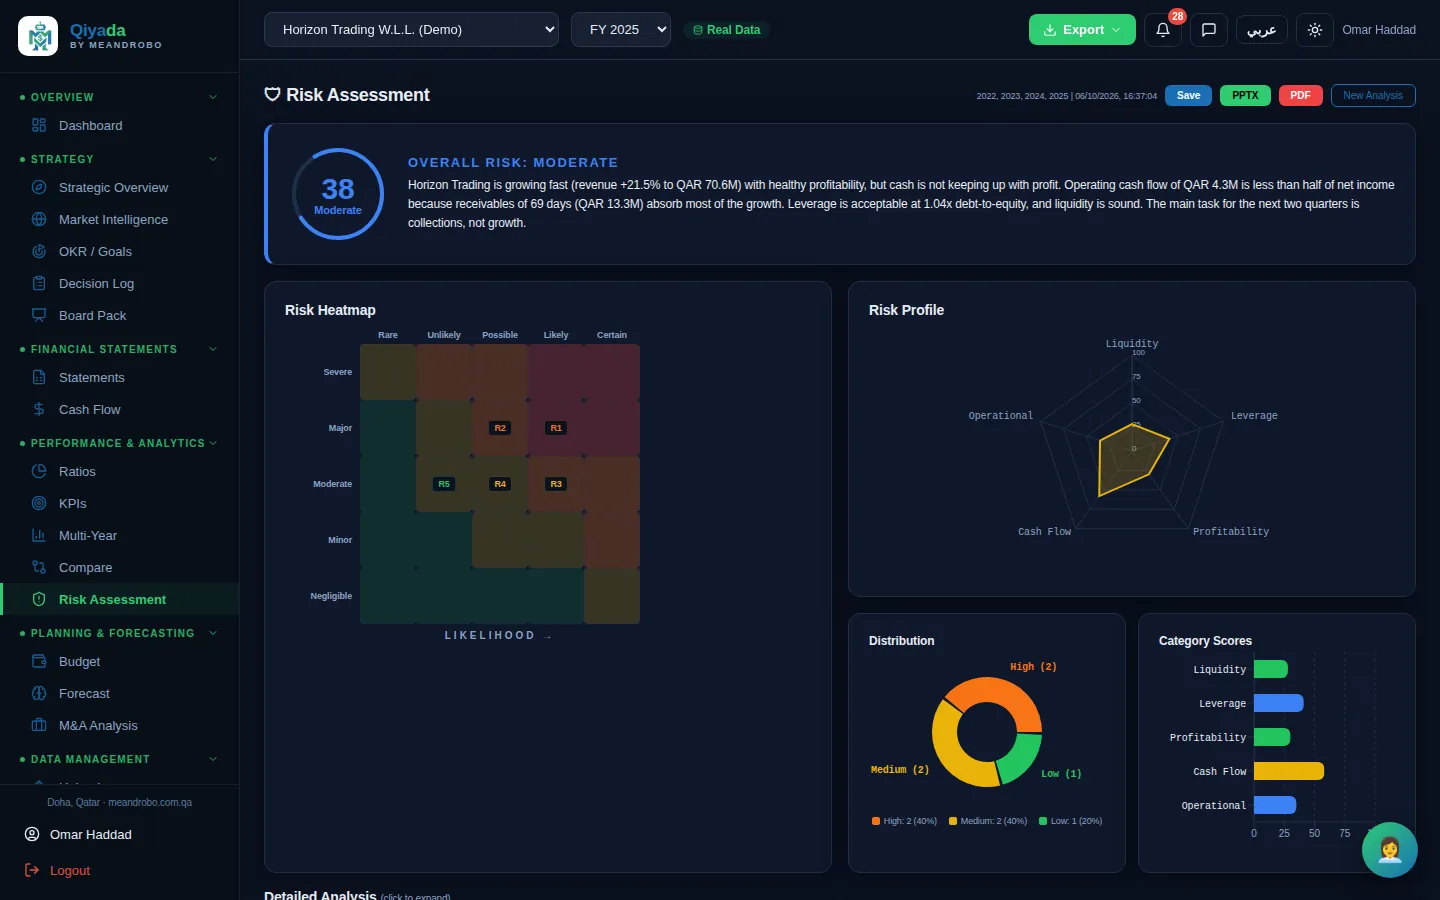Viewport: 1440px width, 900px height.
Task: Switch language to Arabic
Action: click(1262, 30)
